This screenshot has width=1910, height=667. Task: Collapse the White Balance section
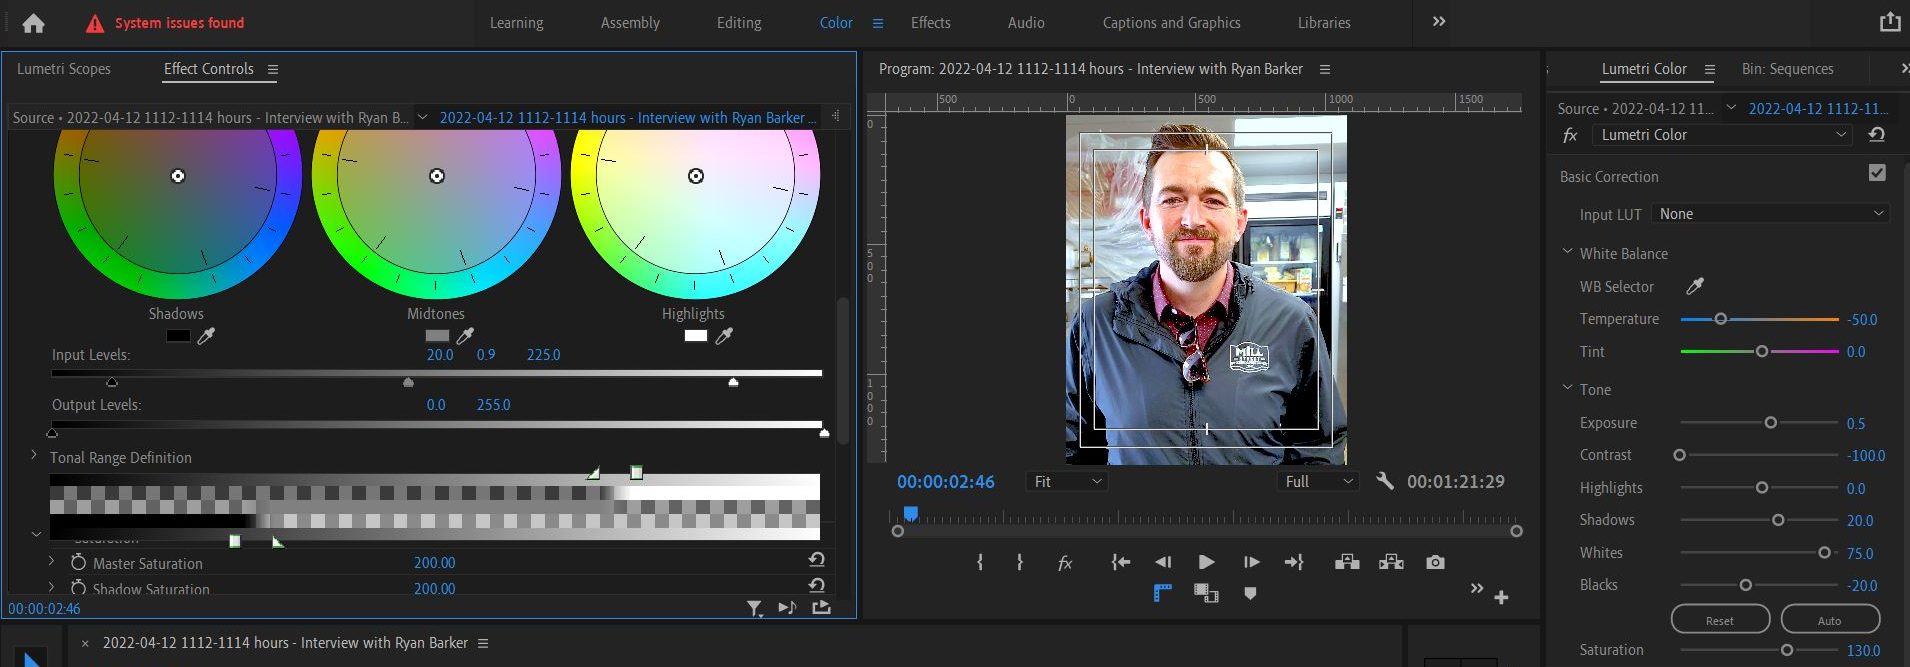point(1567,253)
